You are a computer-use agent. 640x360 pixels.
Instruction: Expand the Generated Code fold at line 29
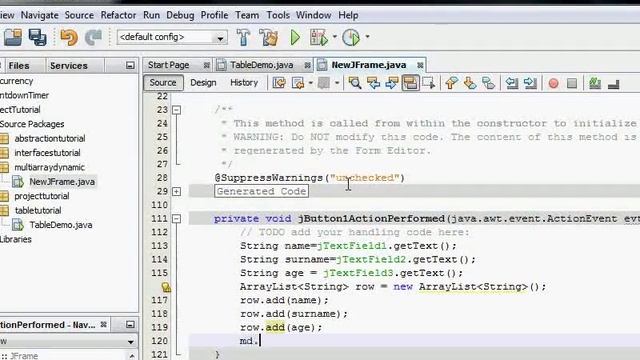click(176, 191)
